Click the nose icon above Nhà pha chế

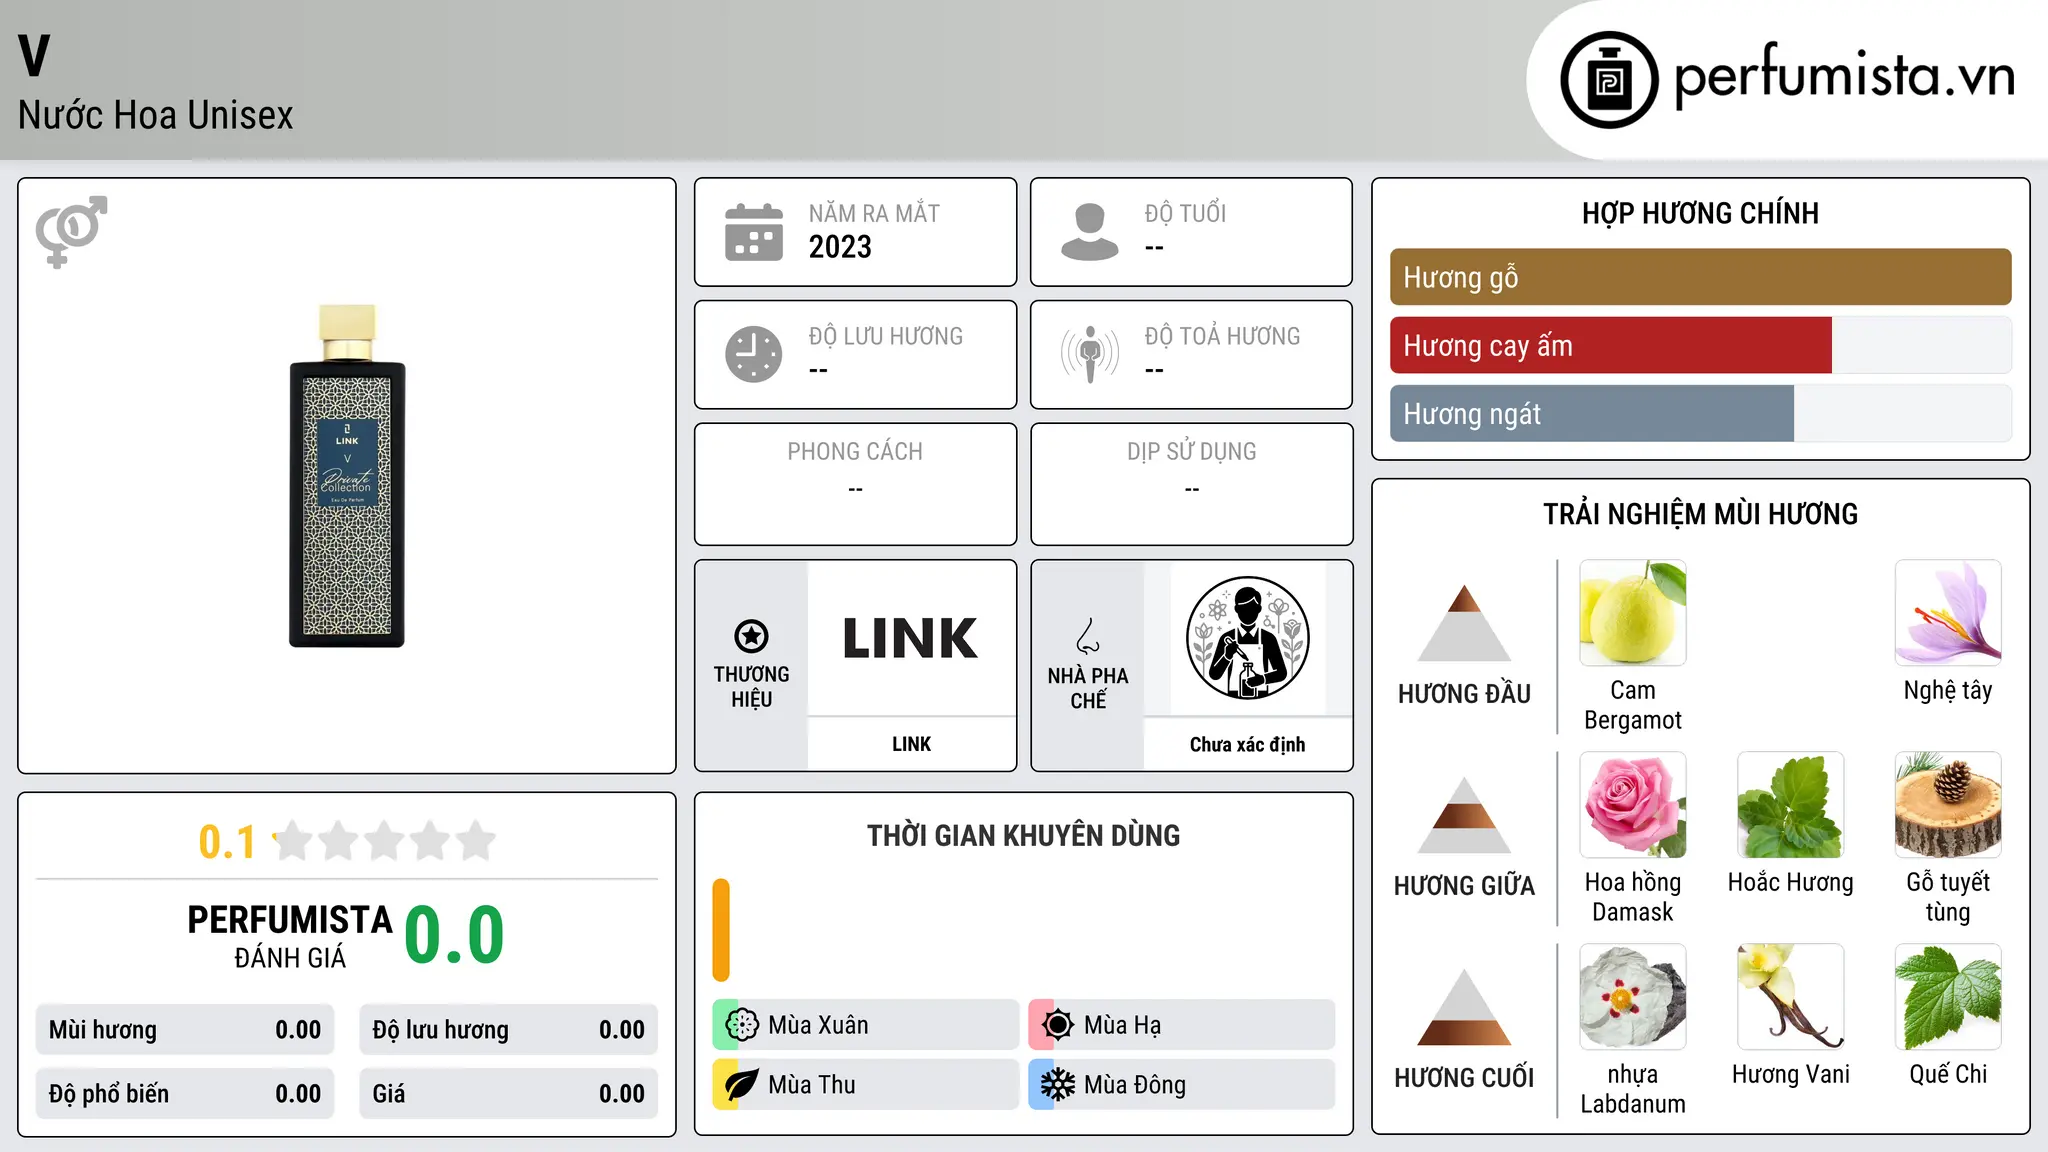coord(1088,636)
